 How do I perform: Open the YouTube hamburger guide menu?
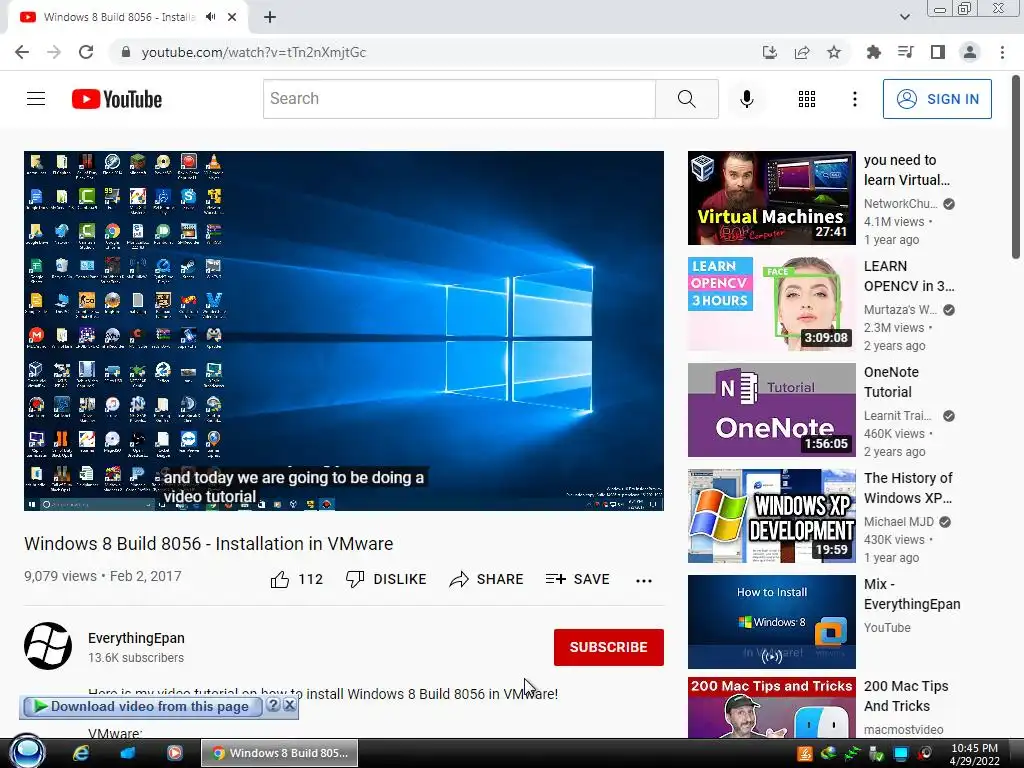click(36, 99)
